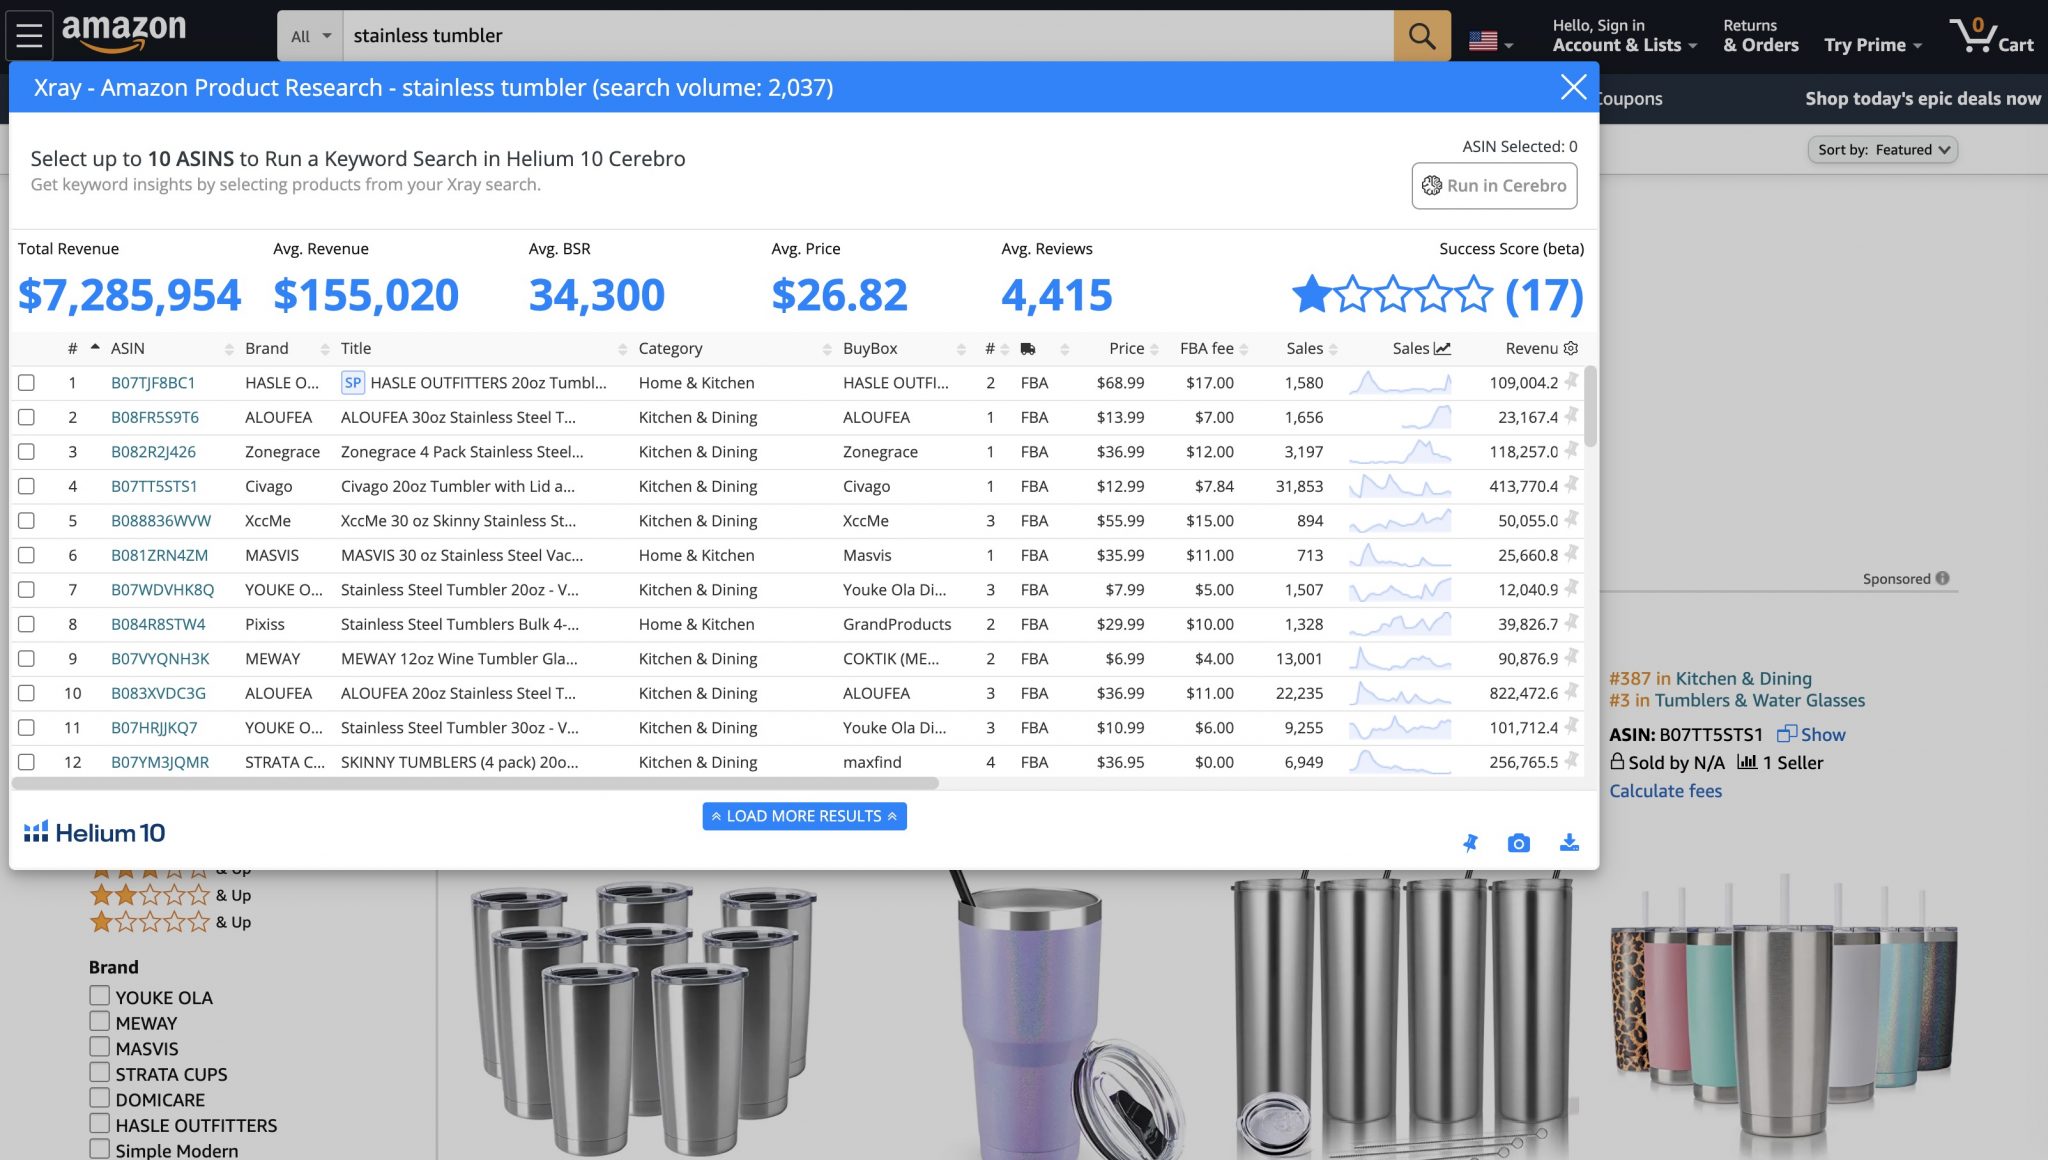This screenshot has height=1160, width=2048.
Task: Pin the Civago product row
Action: (1572, 485)
